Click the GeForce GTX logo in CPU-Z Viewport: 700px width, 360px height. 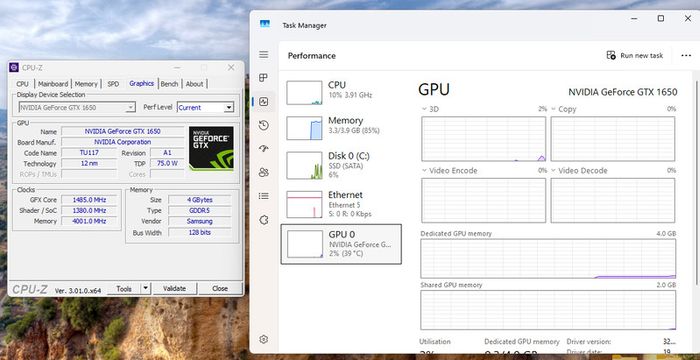(x=211, y=148)
